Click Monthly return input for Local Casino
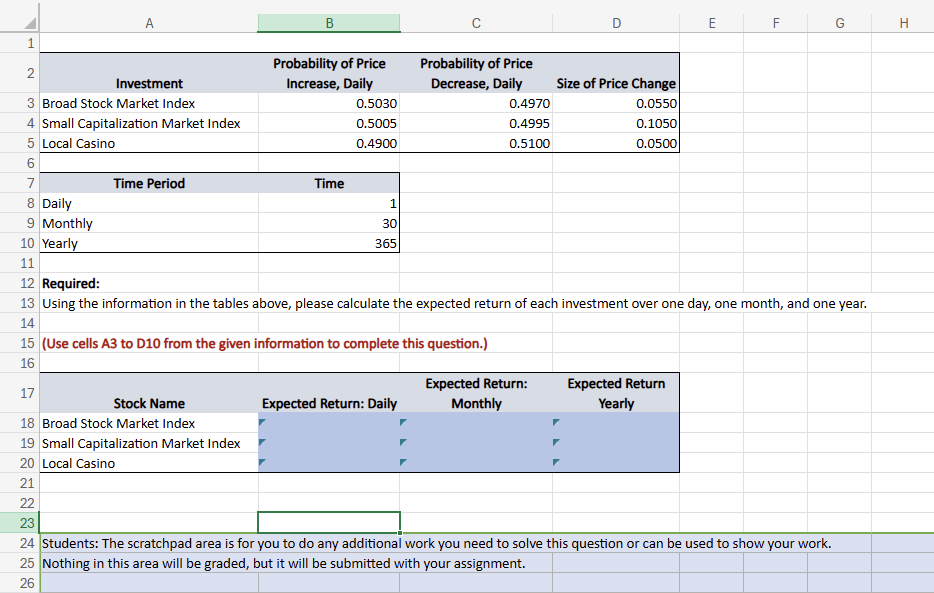This screenshot has height=593, width=934. [476, 463]
